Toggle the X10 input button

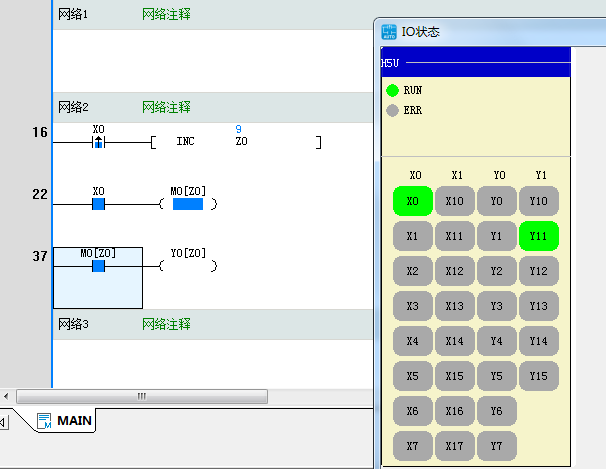pos(454,201)
